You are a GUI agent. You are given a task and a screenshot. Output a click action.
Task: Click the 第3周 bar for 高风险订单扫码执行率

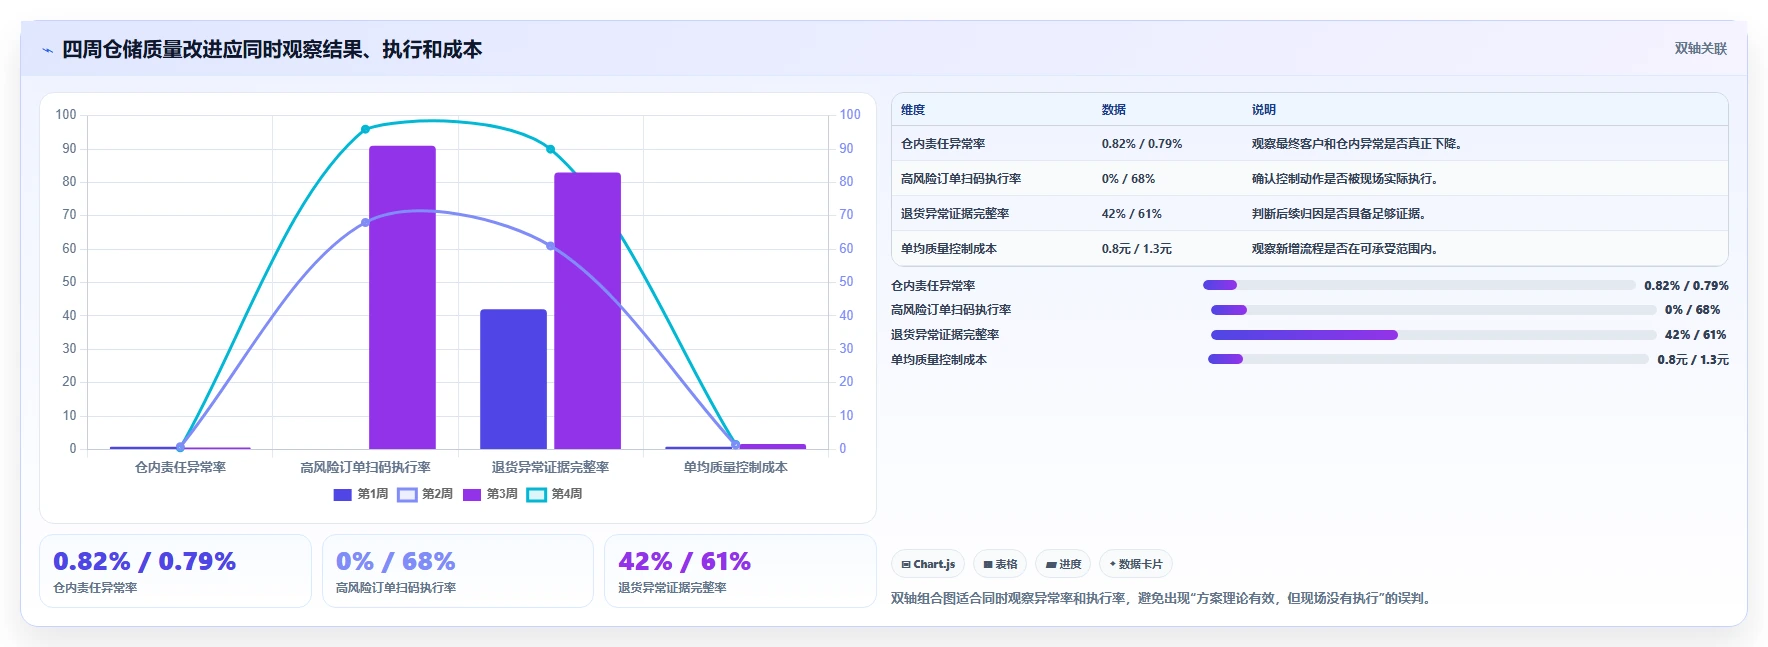pyautogui.click(x=402, y=297)
